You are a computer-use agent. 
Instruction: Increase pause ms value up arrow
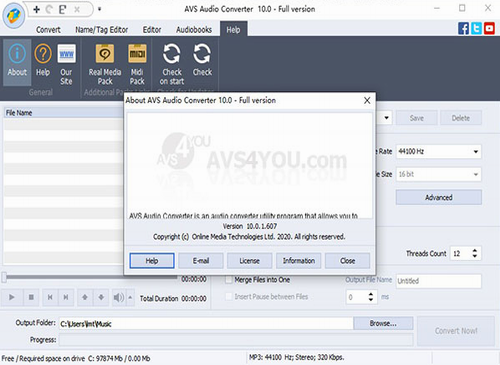pyautogui.click(x=371, y=294)
